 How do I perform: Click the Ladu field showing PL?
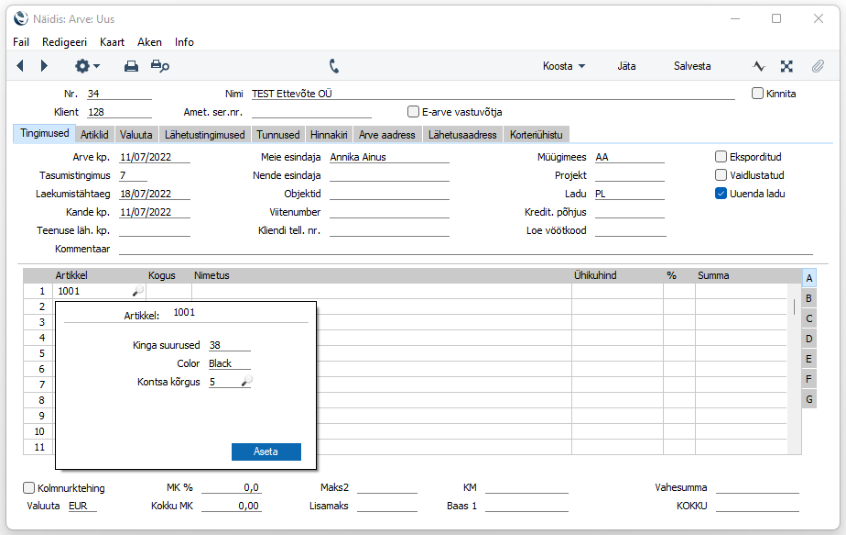tap(630, 194)
